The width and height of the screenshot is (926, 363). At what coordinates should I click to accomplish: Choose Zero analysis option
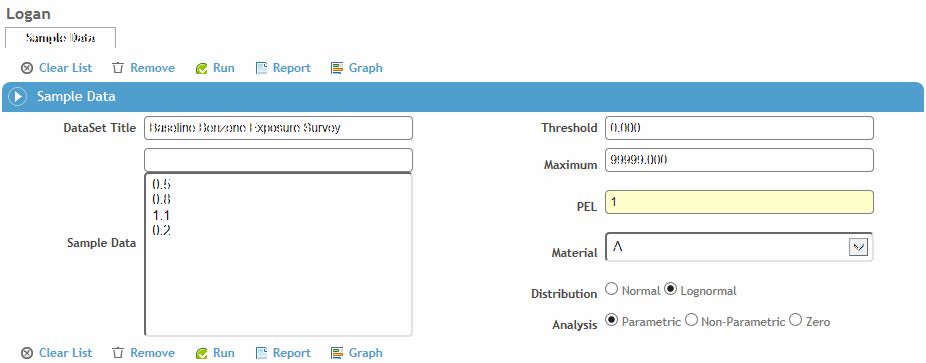[x=795, y=321]
